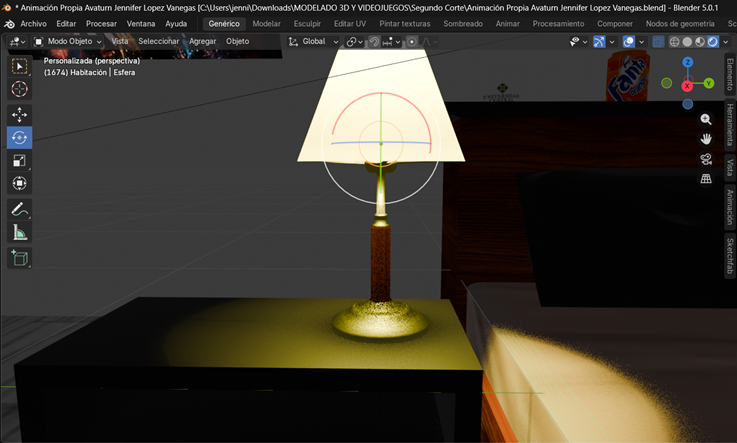Select the Cursor tool
The height and width of the screenshot is (443, 737).
tap(19, 89)
